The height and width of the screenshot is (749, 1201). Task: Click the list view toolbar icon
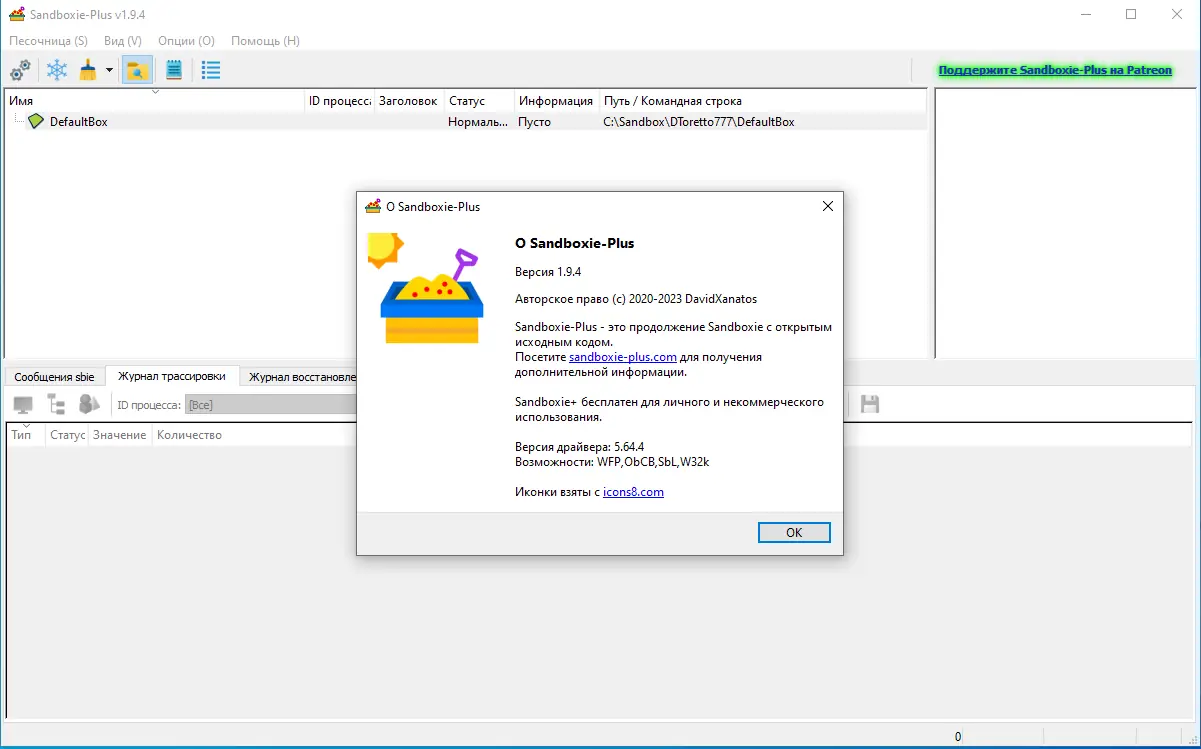[x=210, y=70]
